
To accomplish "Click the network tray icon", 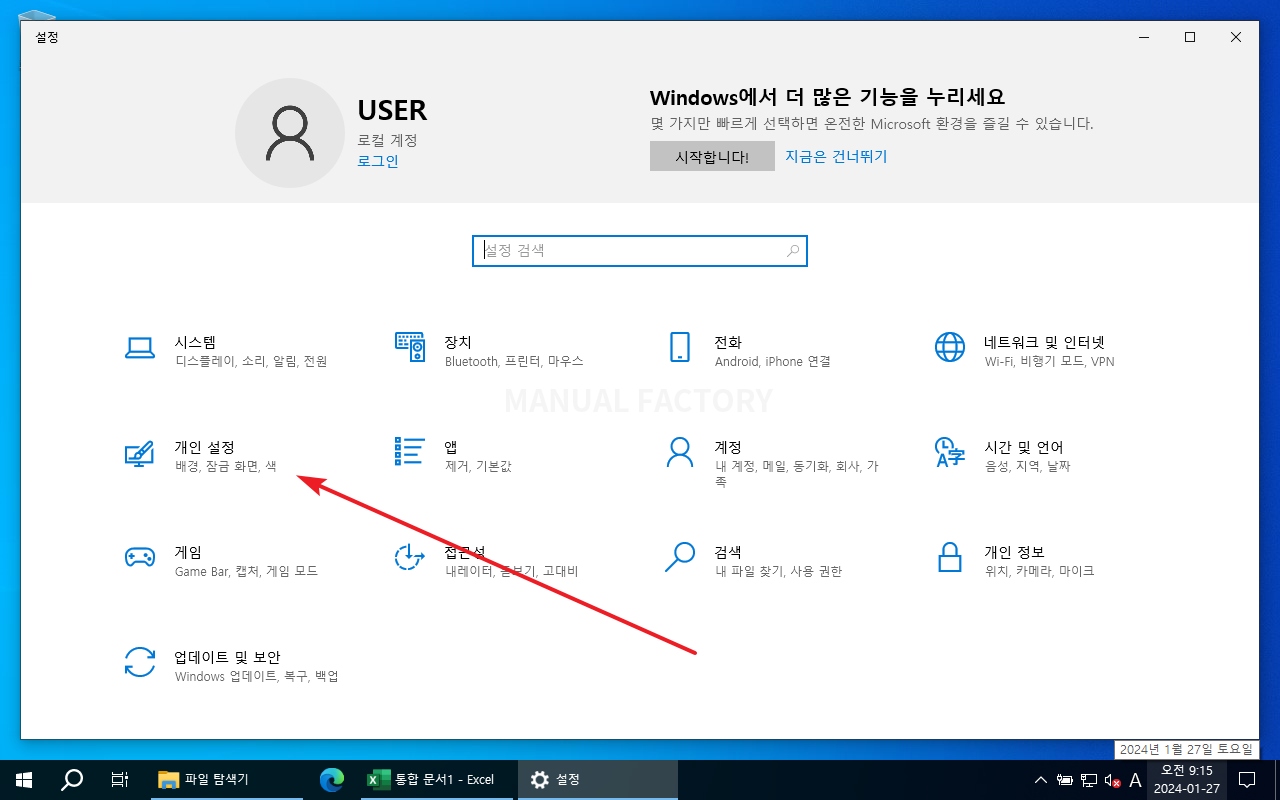I will 1088,780.
